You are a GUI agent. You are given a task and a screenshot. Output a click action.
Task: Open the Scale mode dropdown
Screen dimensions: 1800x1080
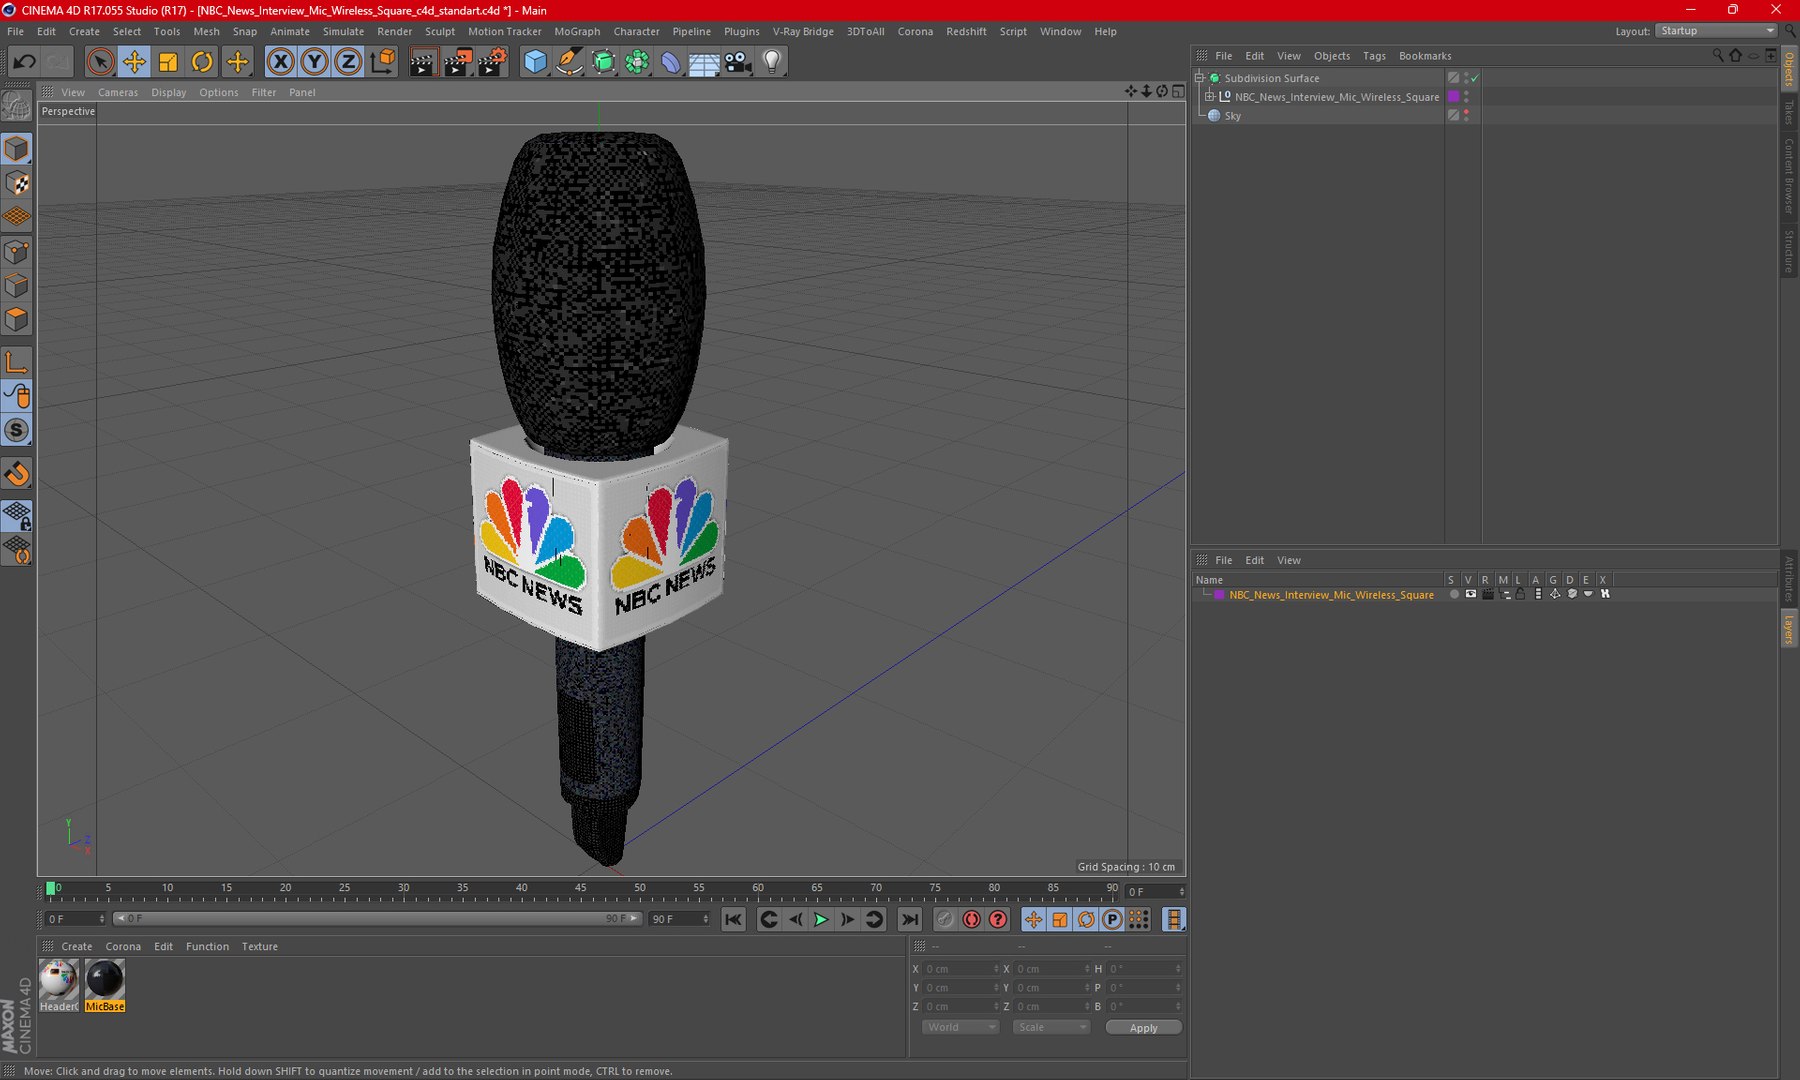point(1050,1027)
